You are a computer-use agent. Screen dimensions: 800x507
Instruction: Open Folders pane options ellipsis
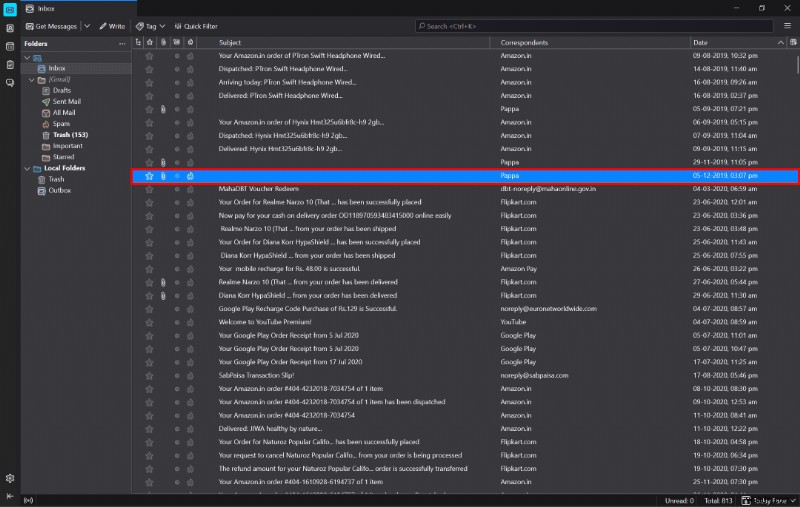point(122,44)
